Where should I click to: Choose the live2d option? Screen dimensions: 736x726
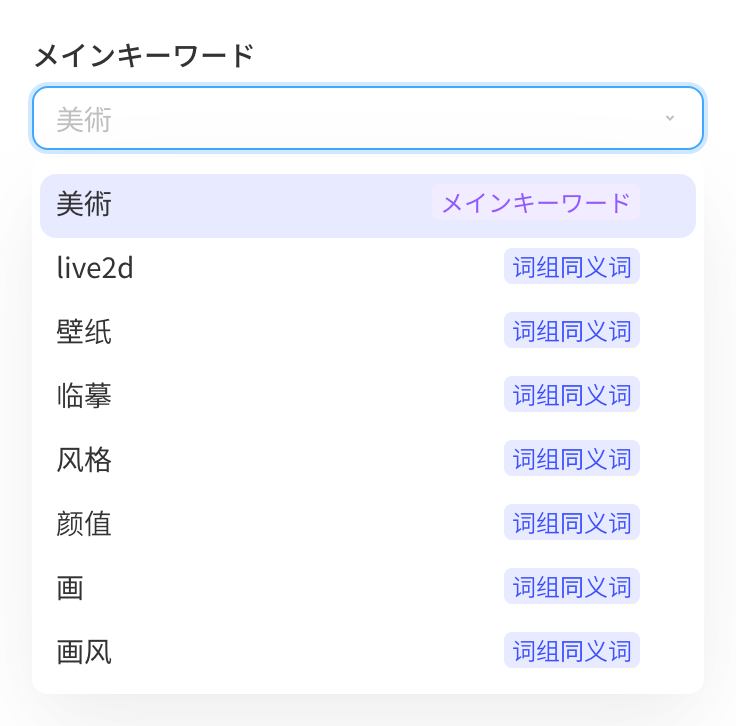pyautogui.click(x=368, y=267)
